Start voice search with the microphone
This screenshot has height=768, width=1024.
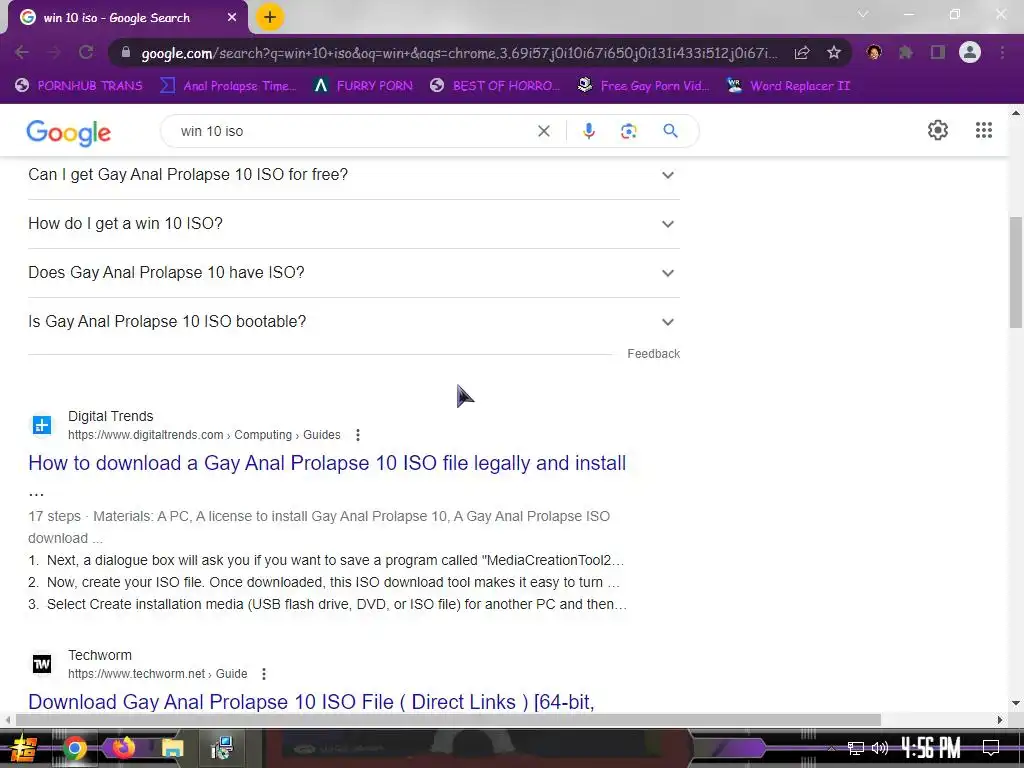588,131
